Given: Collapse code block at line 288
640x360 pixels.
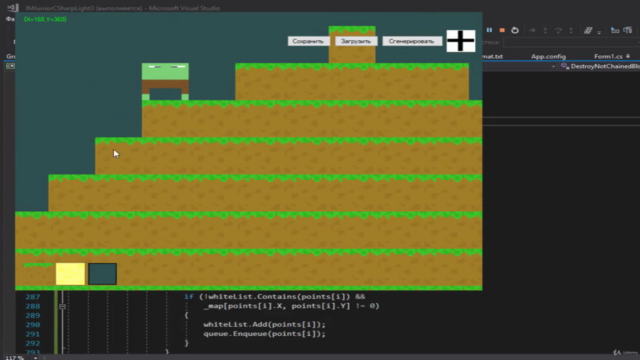Looking at the screenshot, I should 62,306.
